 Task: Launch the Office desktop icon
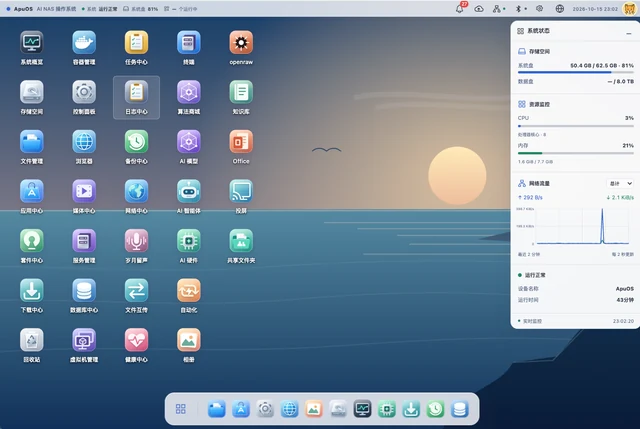(241, 142)
